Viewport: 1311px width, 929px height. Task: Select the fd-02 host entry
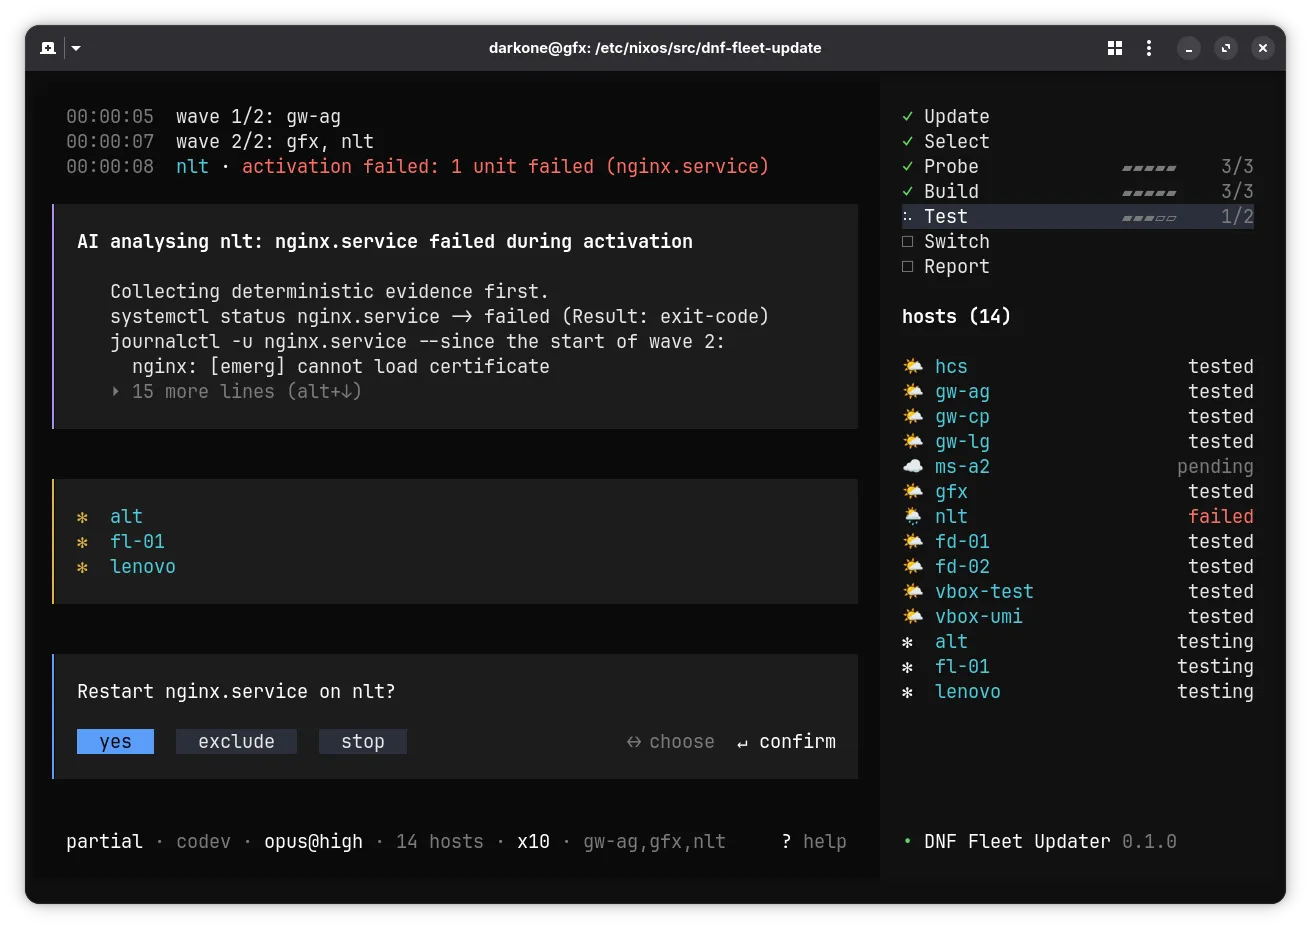[1077, 567]
